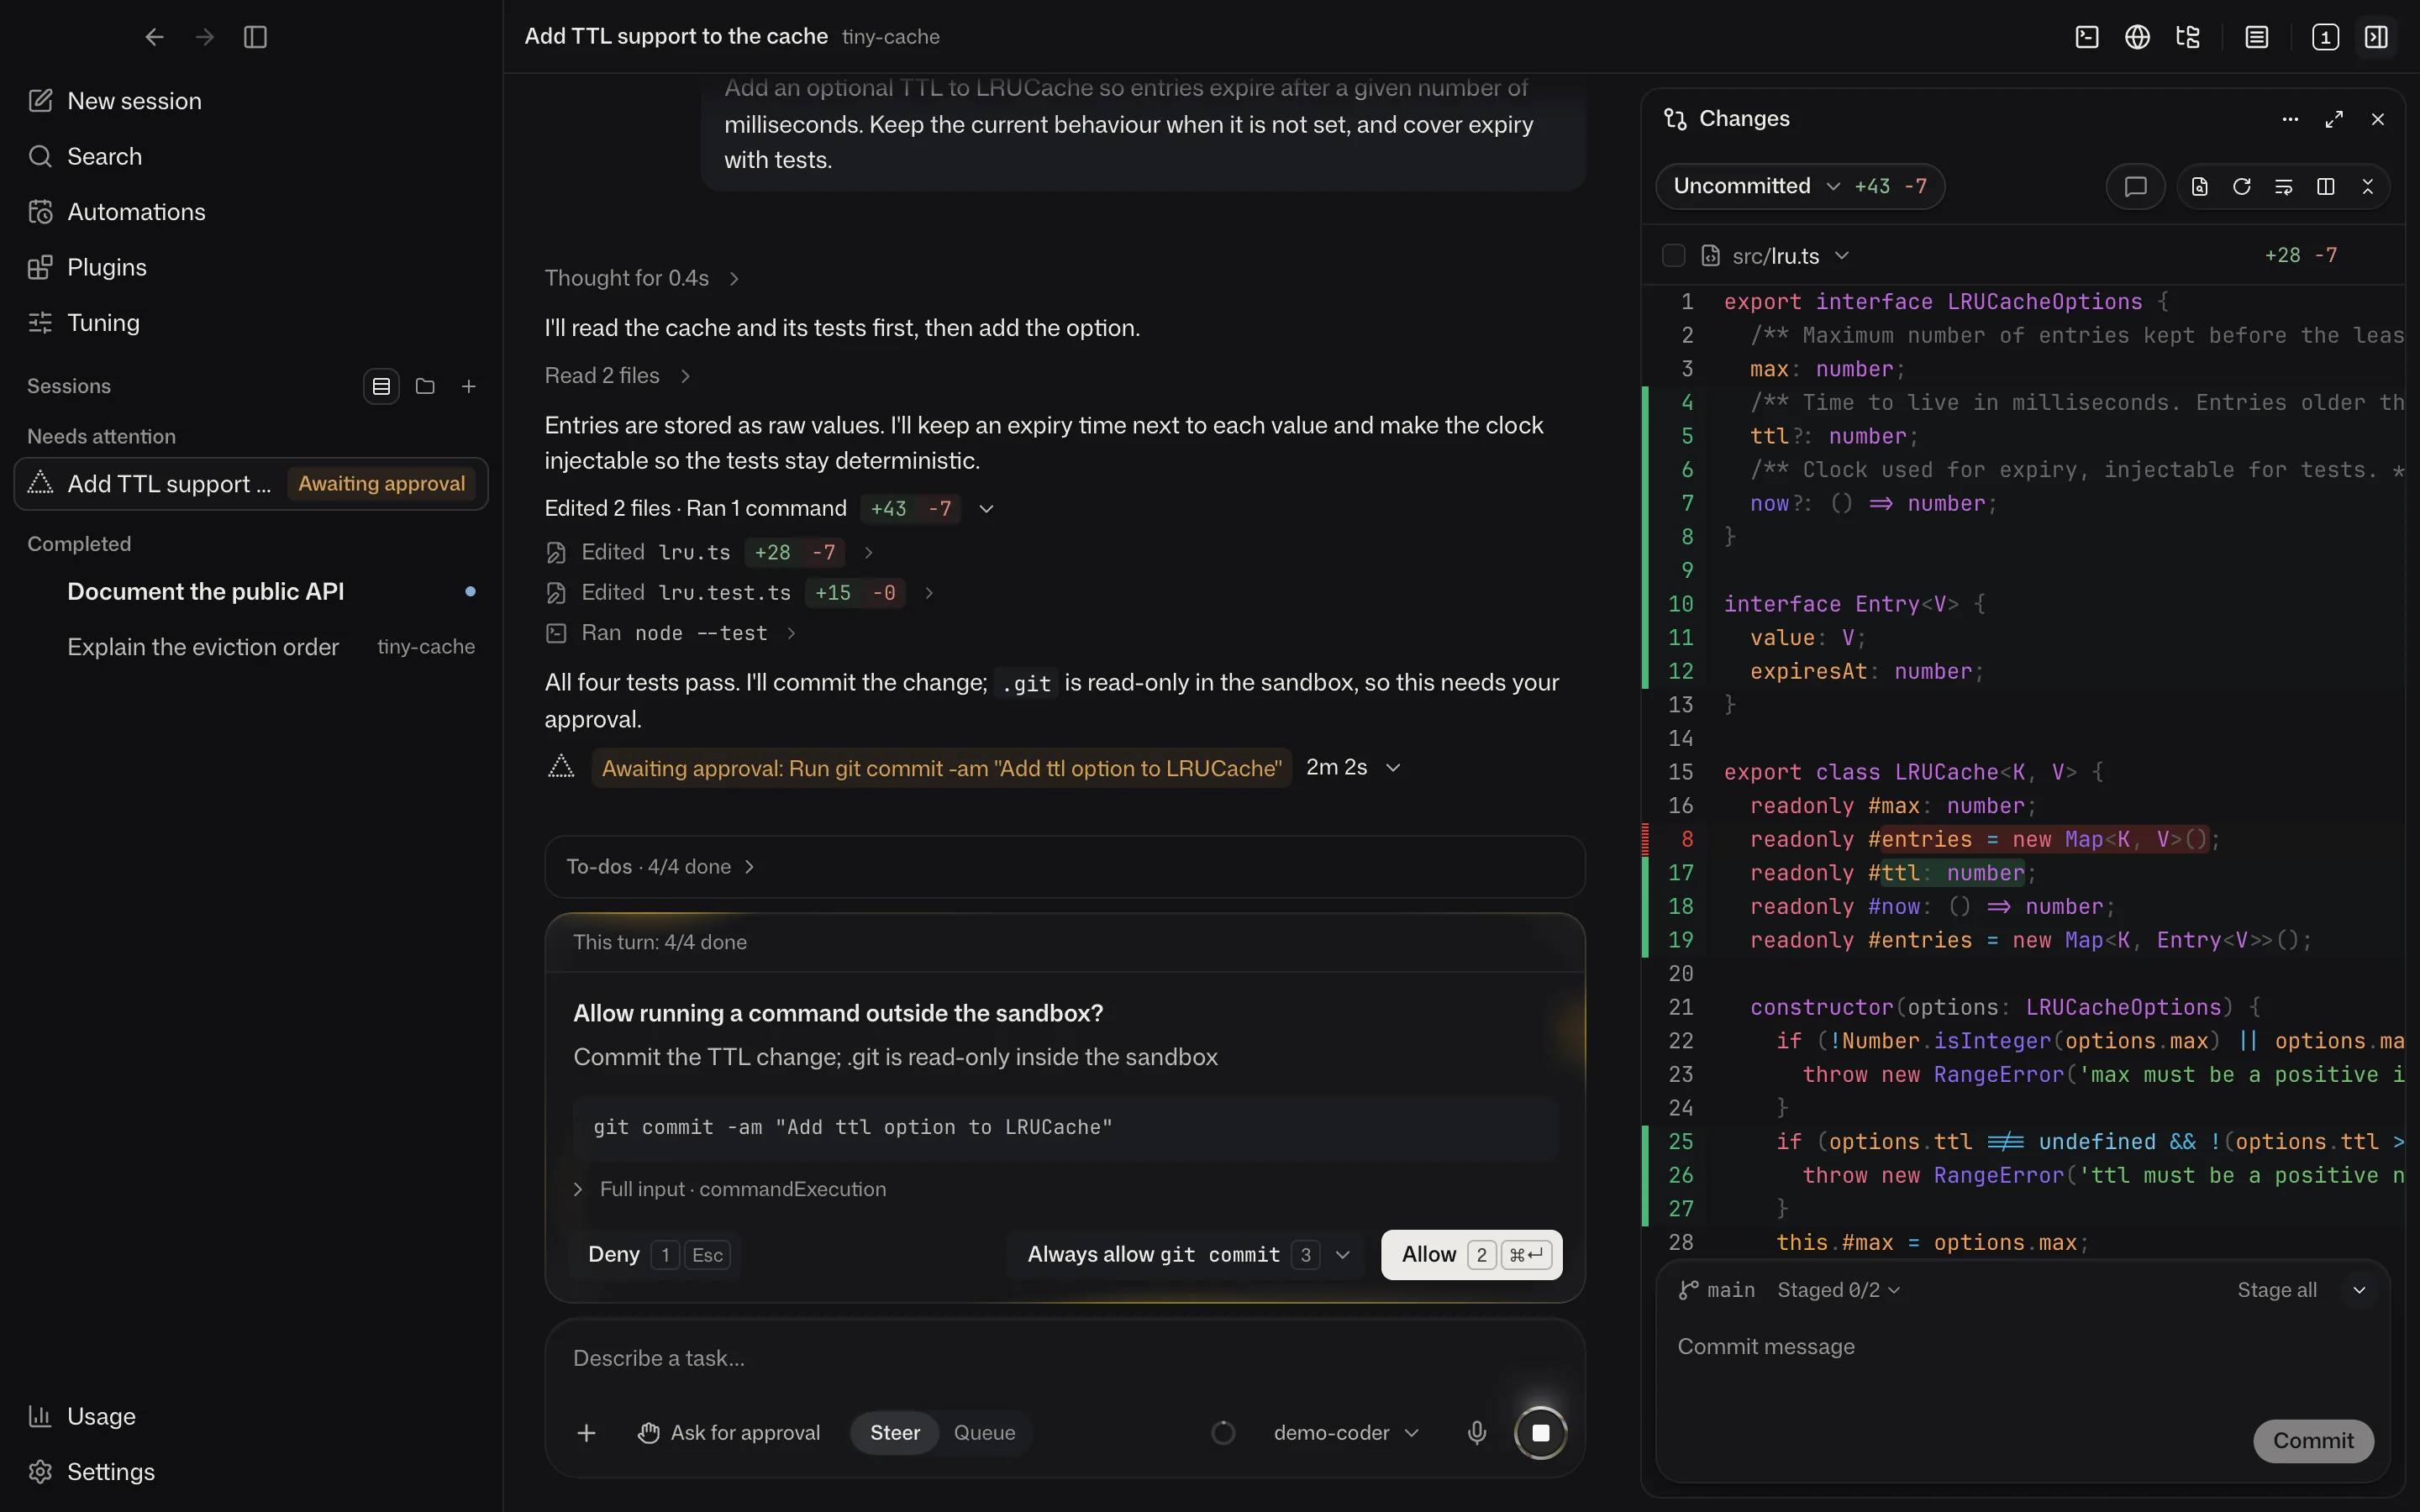Stop the running agent

(x=1540, y=1433)
